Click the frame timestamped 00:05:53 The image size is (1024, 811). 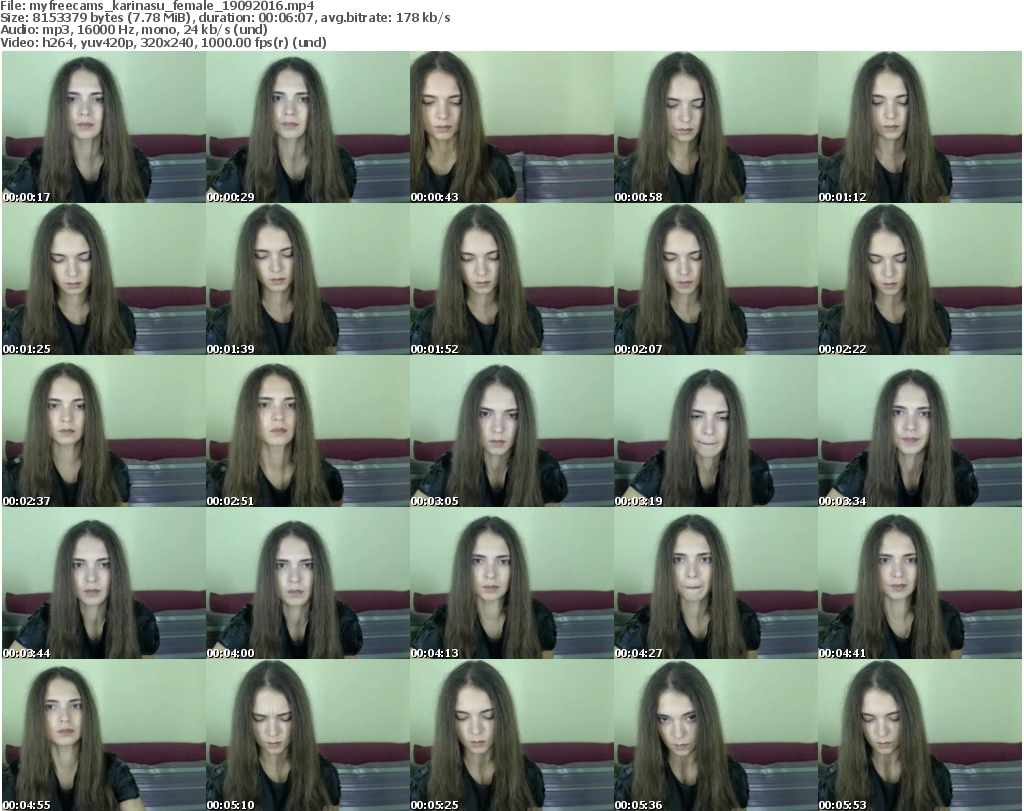click(x=920, y=735)
